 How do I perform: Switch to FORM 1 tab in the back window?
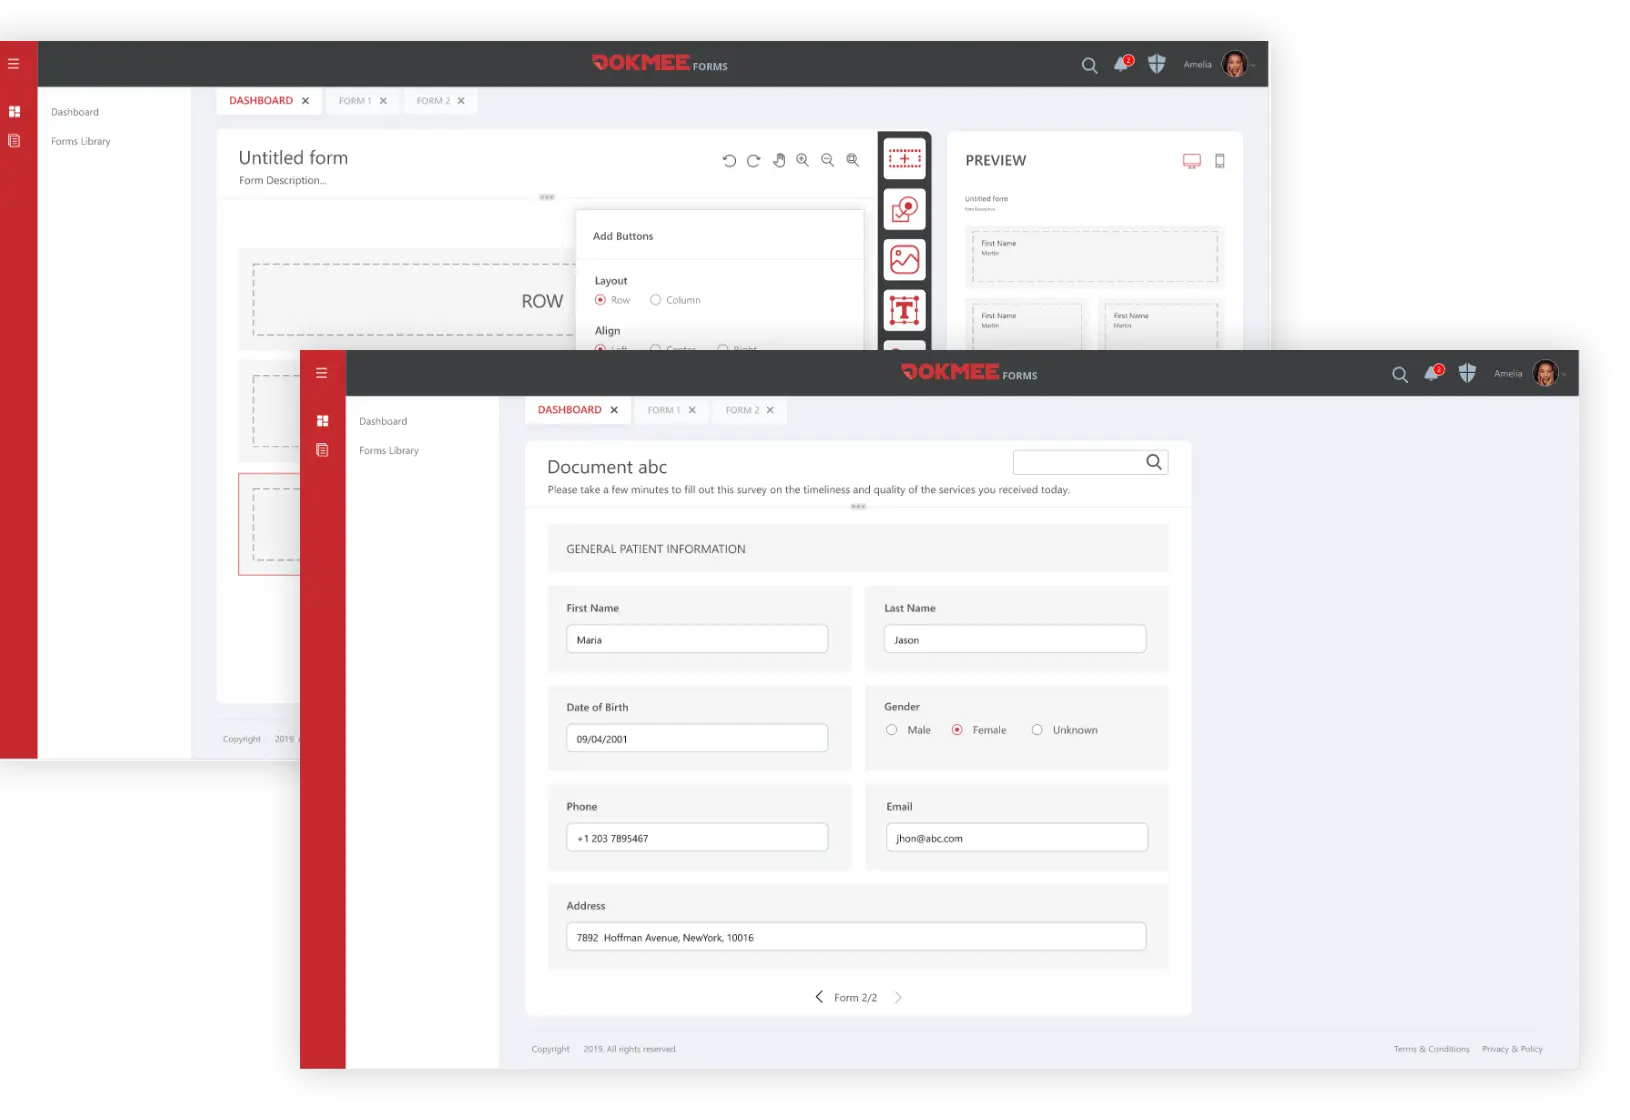pyautogui.click(x=355, y=101)
